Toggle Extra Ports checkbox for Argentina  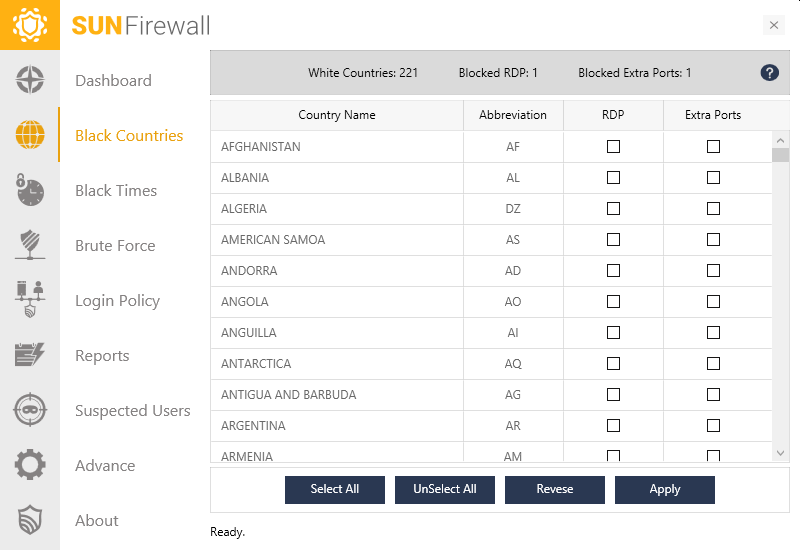(x=713, y=426)
